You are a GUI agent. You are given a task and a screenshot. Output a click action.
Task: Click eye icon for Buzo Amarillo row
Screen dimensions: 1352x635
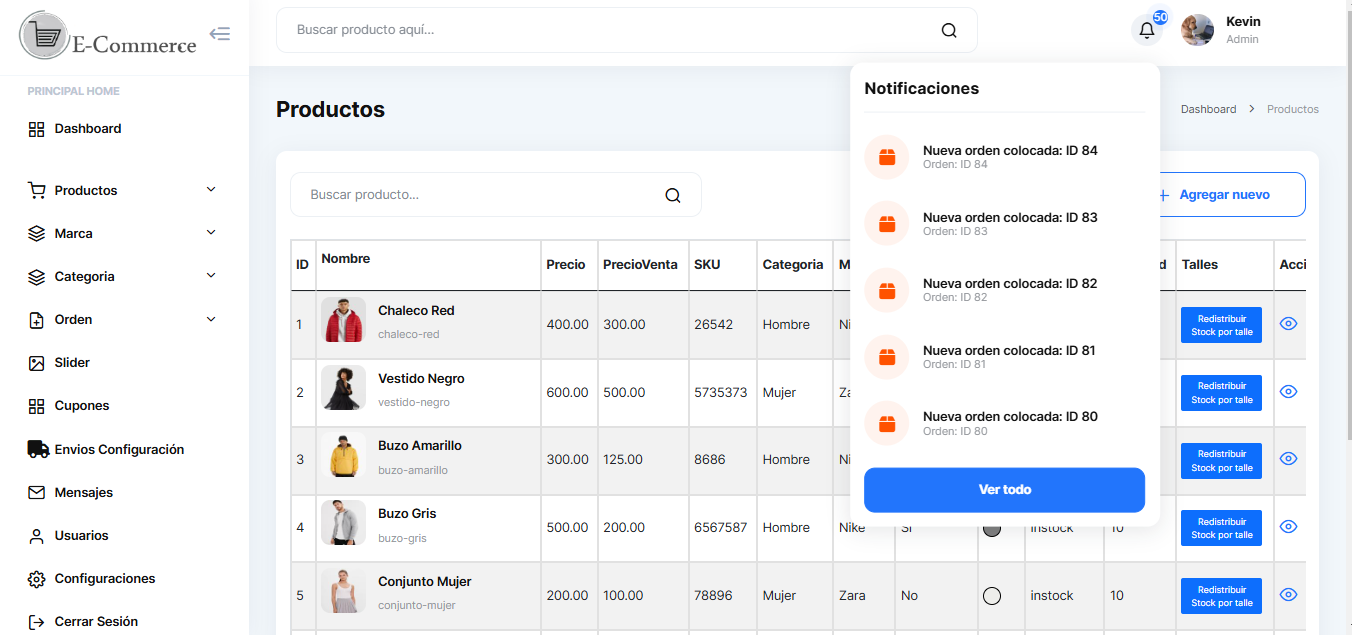coord(1288,459)
